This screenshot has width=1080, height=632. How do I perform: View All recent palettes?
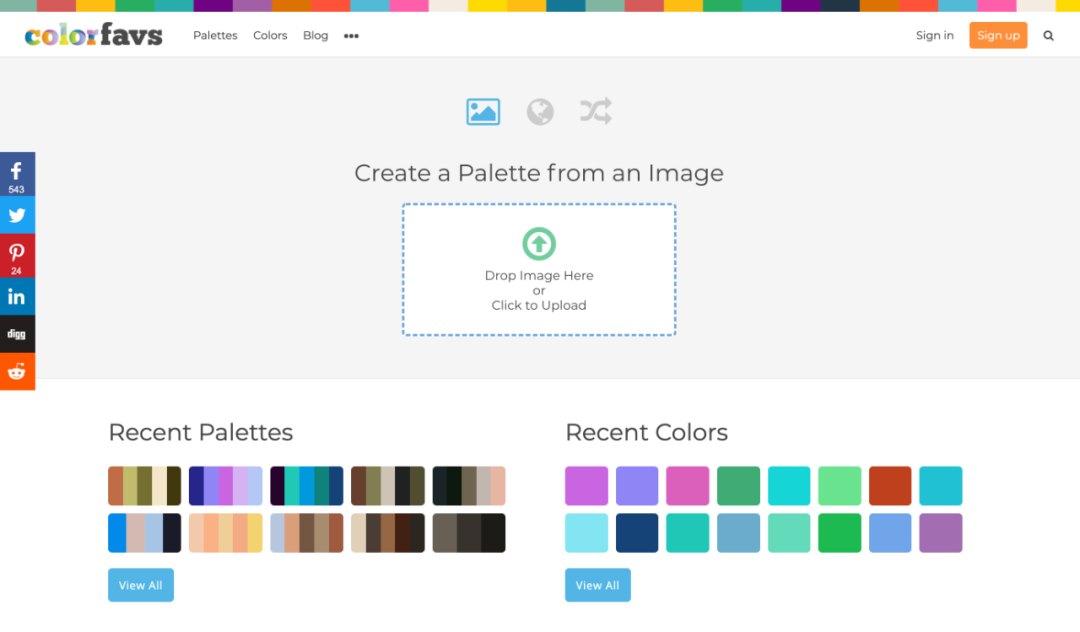tap(141, 585)
